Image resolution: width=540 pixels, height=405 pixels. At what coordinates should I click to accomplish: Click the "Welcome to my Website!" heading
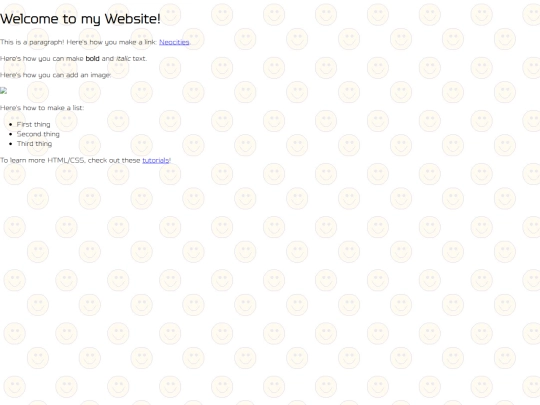pyautogui.click(x=80, y=19)
